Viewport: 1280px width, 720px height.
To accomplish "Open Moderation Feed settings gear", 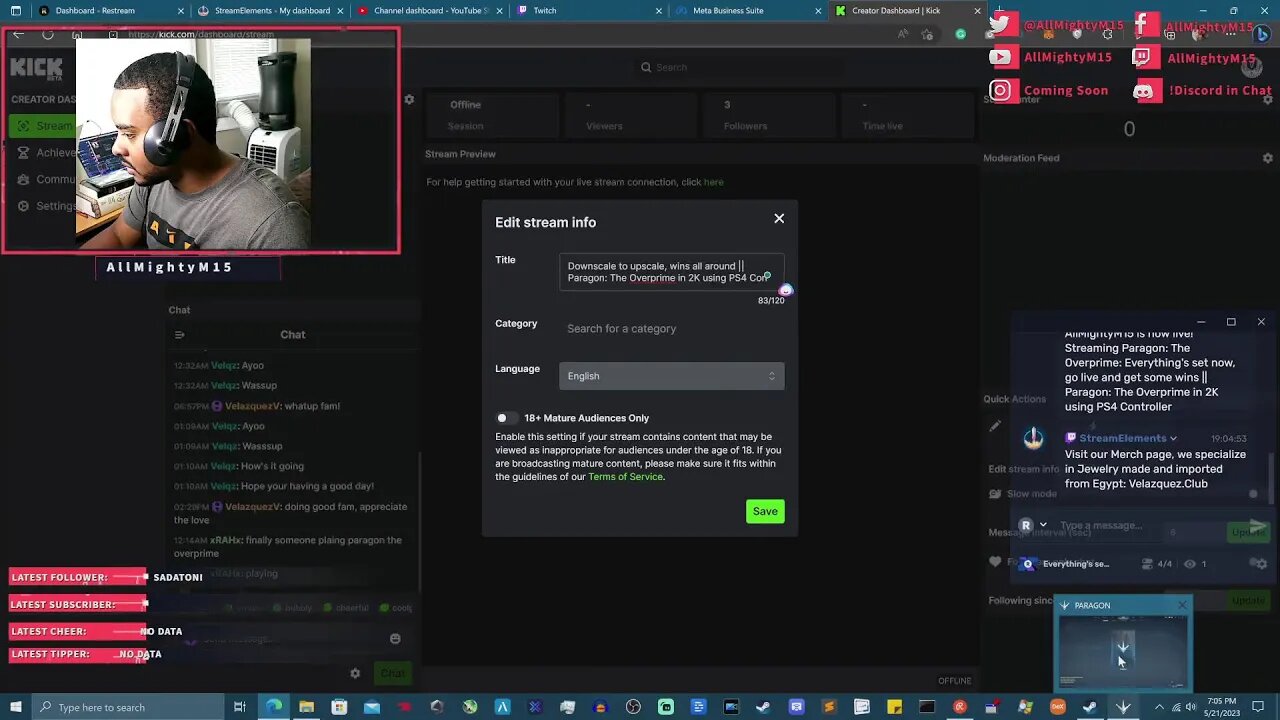I will click(x=1268, y=158).
